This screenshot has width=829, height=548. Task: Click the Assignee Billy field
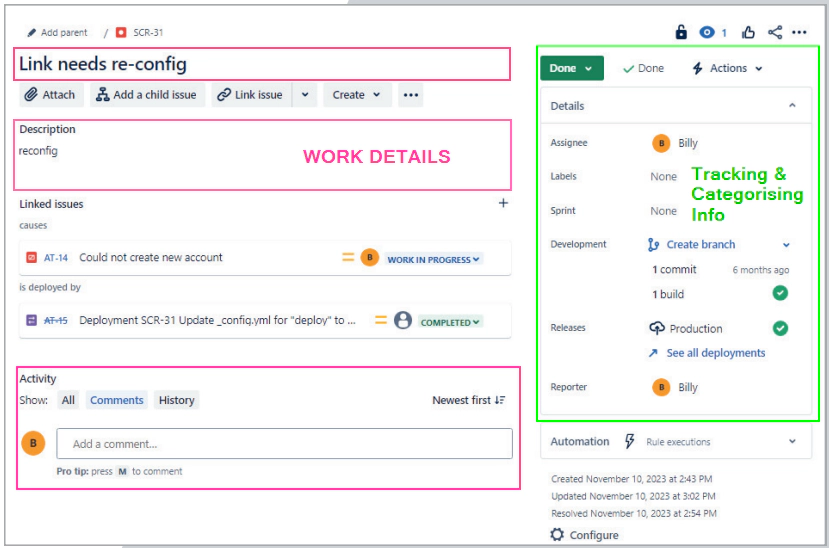point(675,143)
